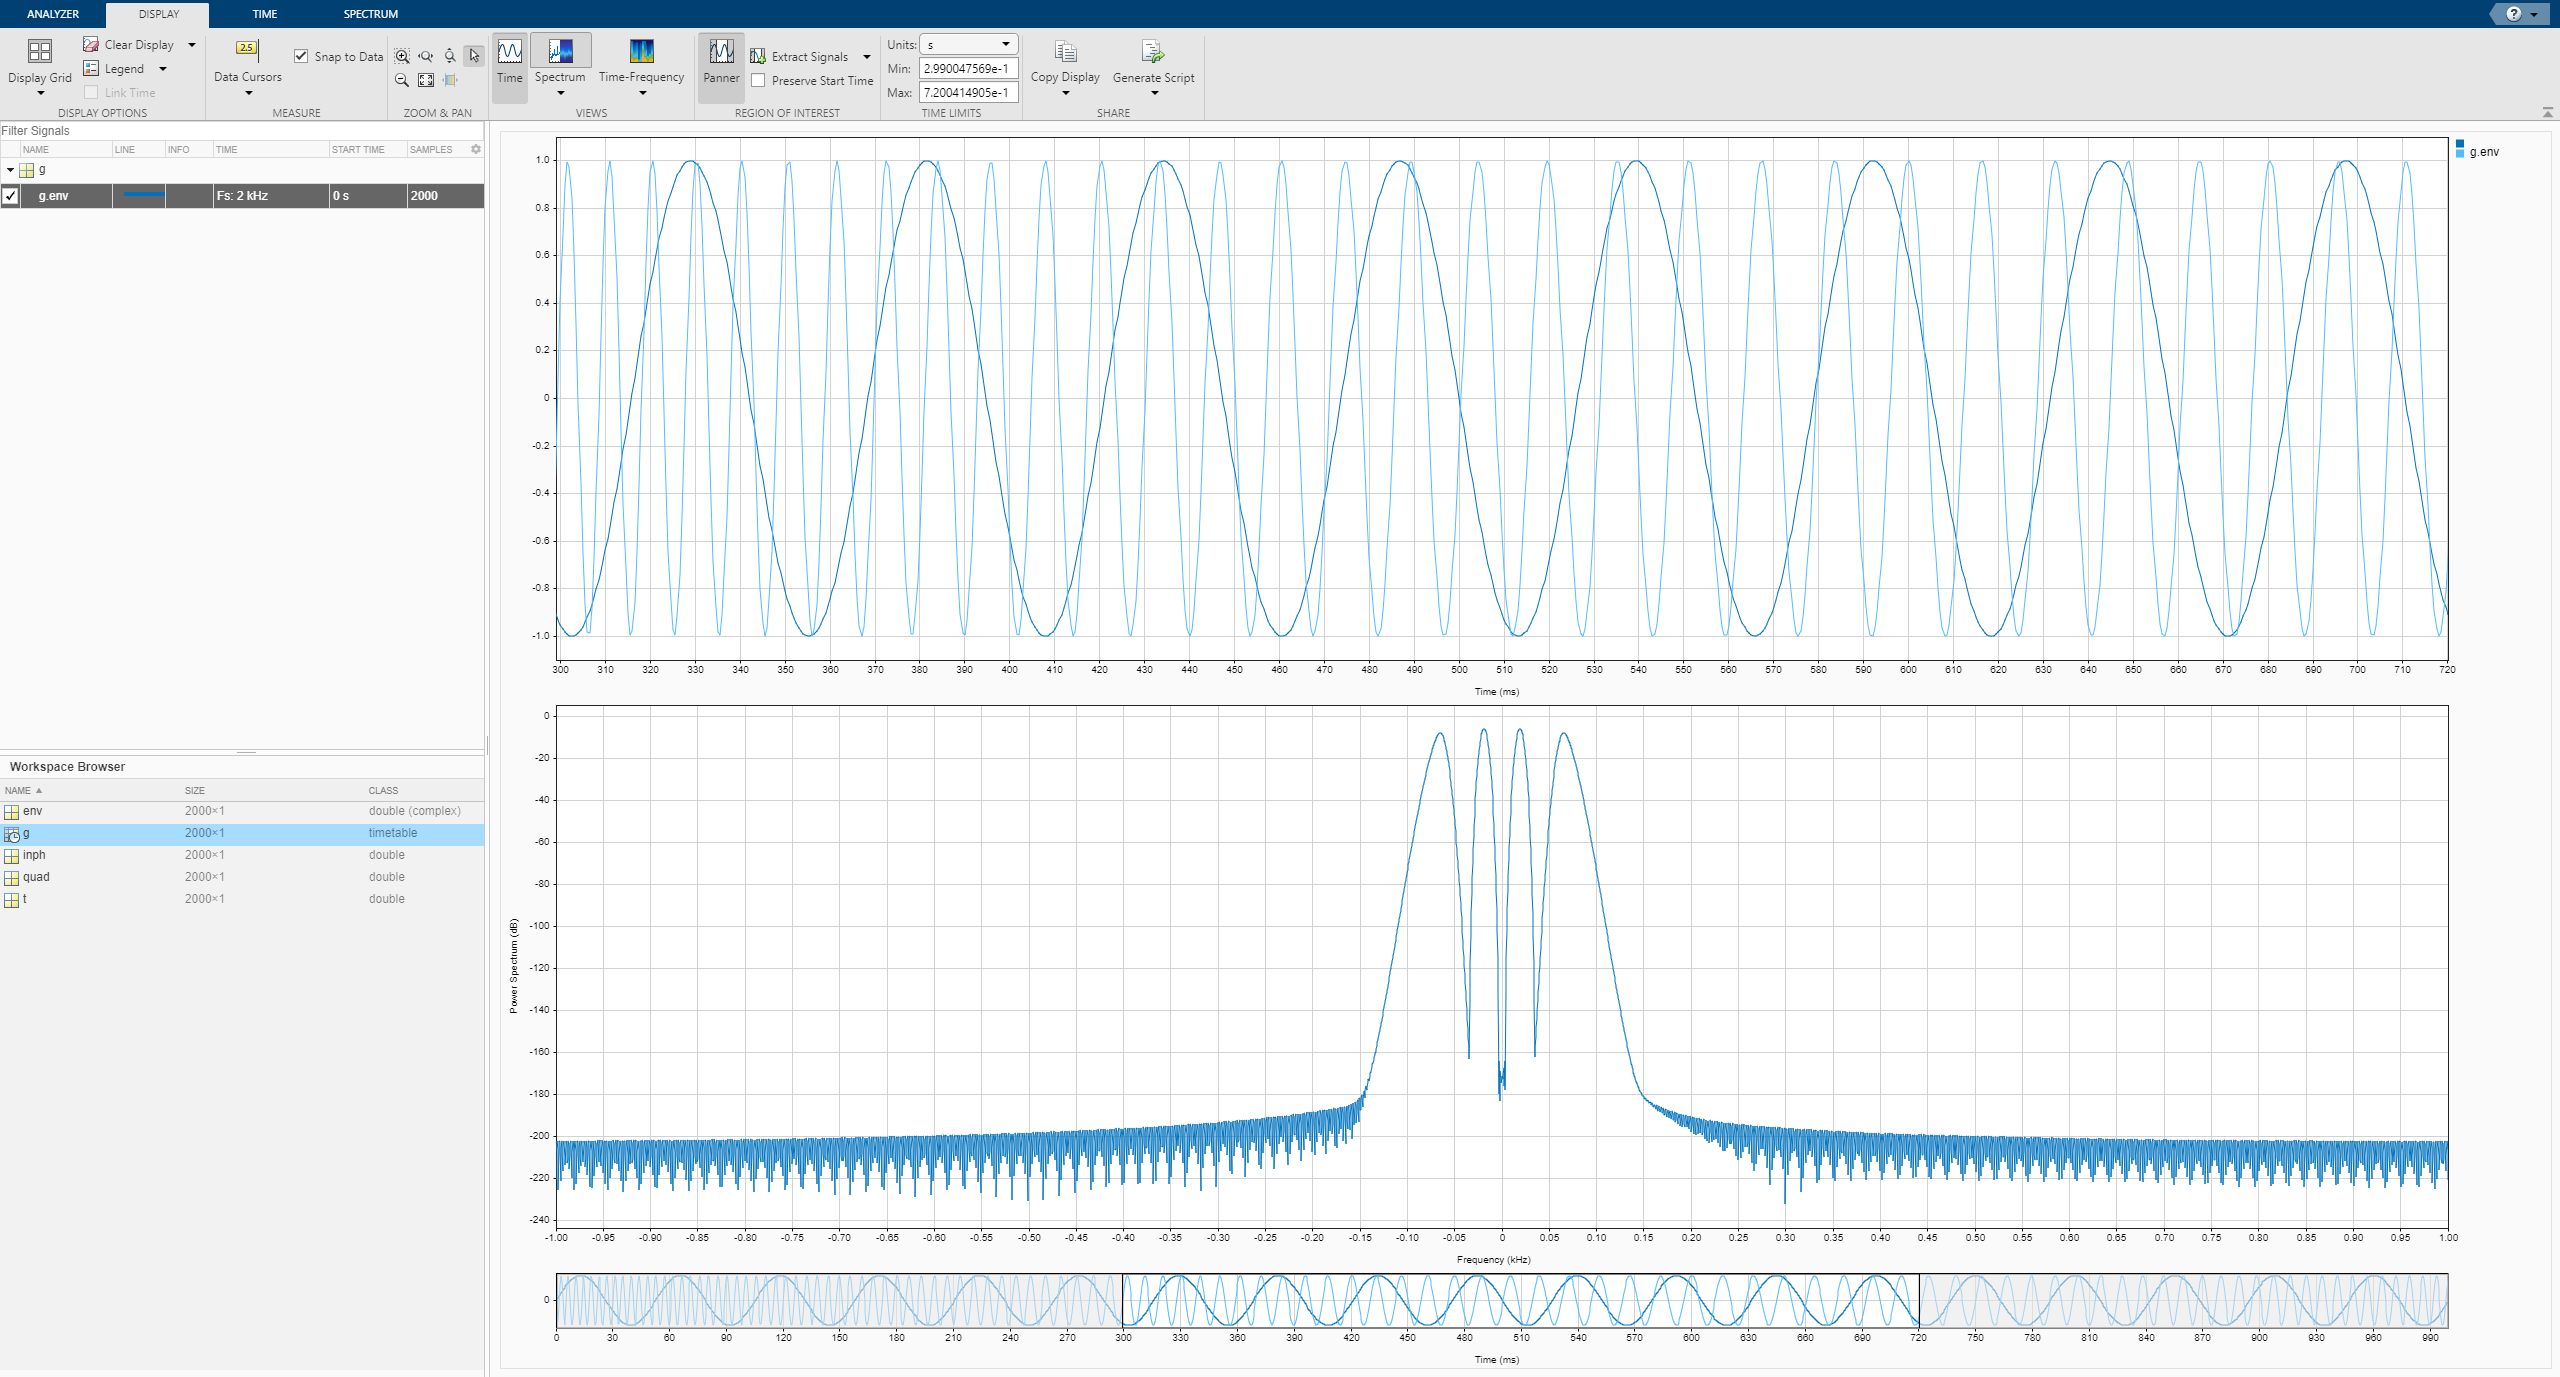
Task: Click the Generate Script icon
Action: 1152,51
